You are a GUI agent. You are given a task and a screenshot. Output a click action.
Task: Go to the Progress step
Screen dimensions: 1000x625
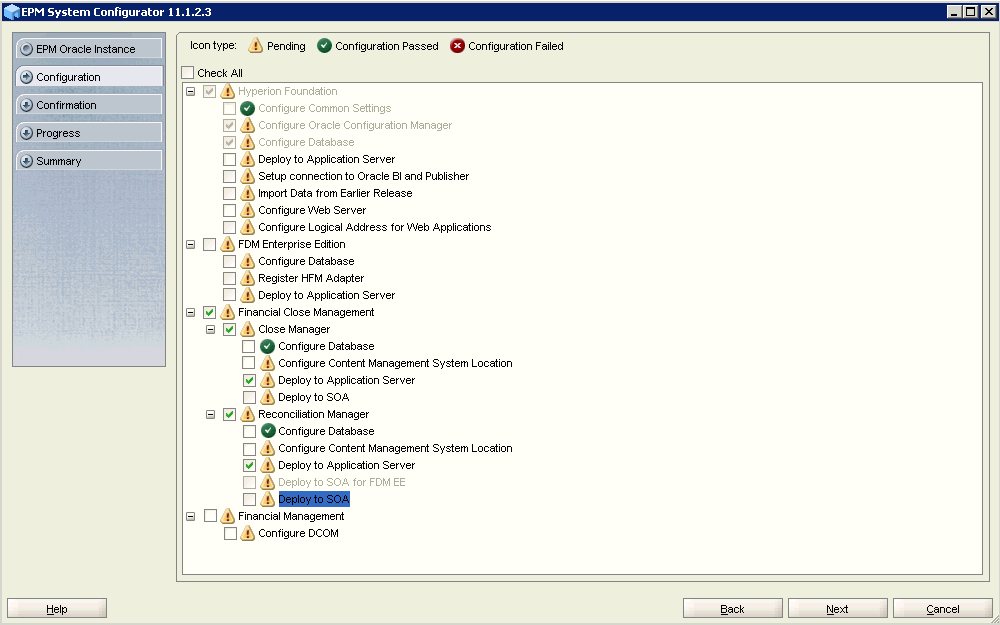(x=89, y=133)
